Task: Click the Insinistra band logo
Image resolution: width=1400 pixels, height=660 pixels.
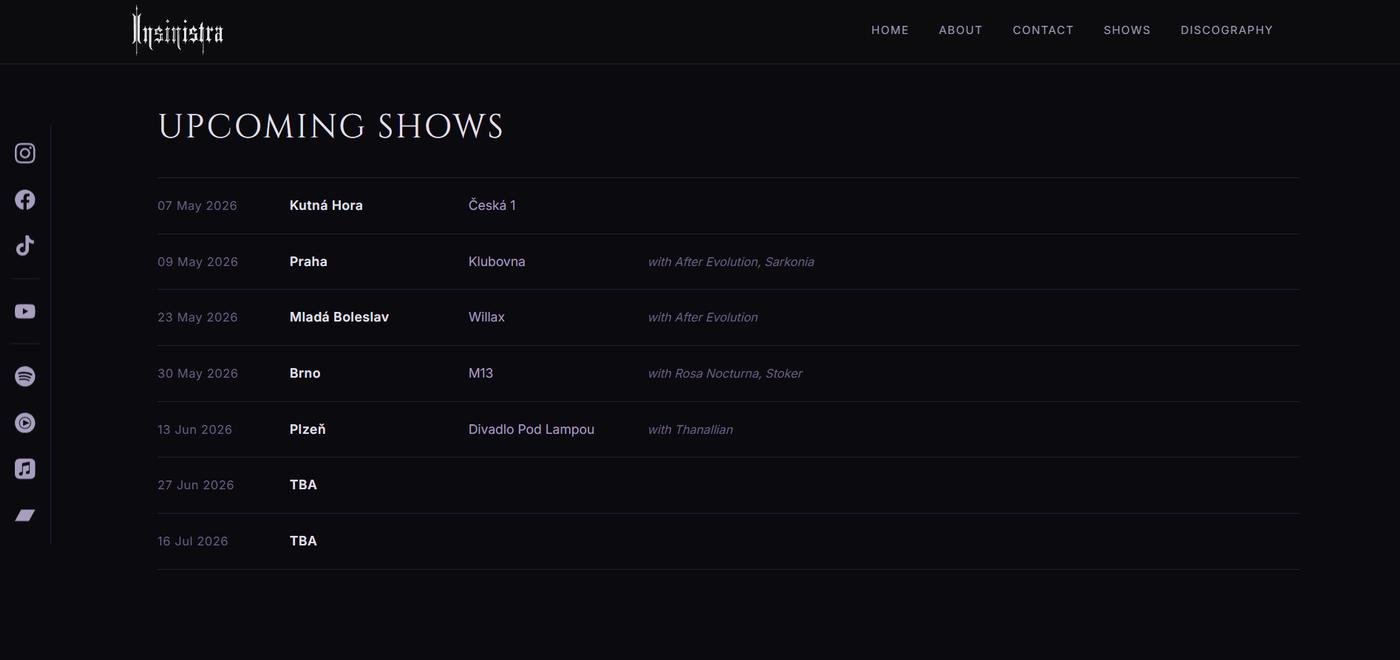Action: coord(178,31)
